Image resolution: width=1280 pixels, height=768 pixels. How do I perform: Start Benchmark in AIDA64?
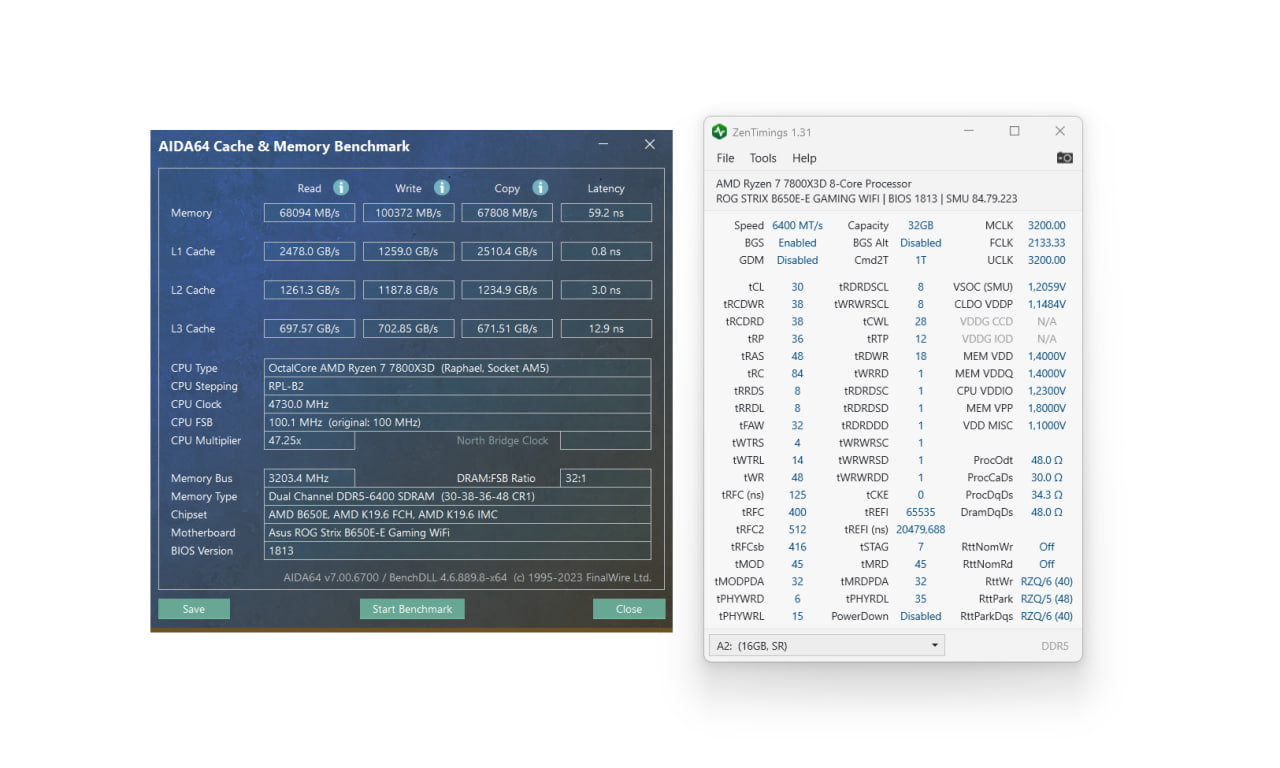coord(412,609)
